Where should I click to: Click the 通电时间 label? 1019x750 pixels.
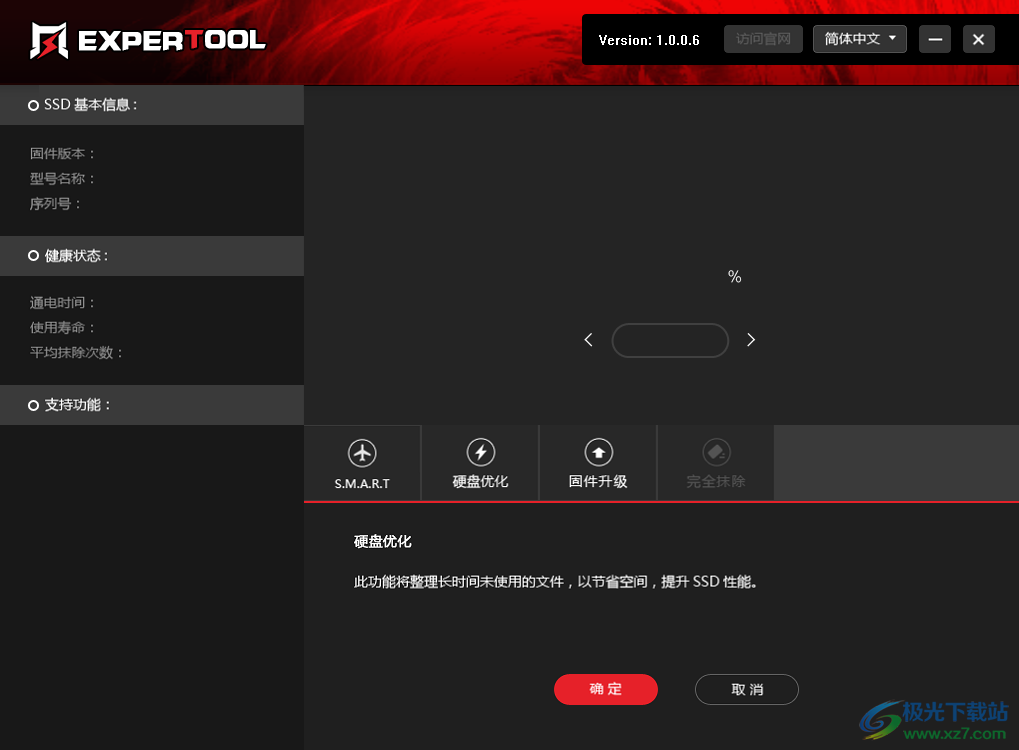click(62, 303)
